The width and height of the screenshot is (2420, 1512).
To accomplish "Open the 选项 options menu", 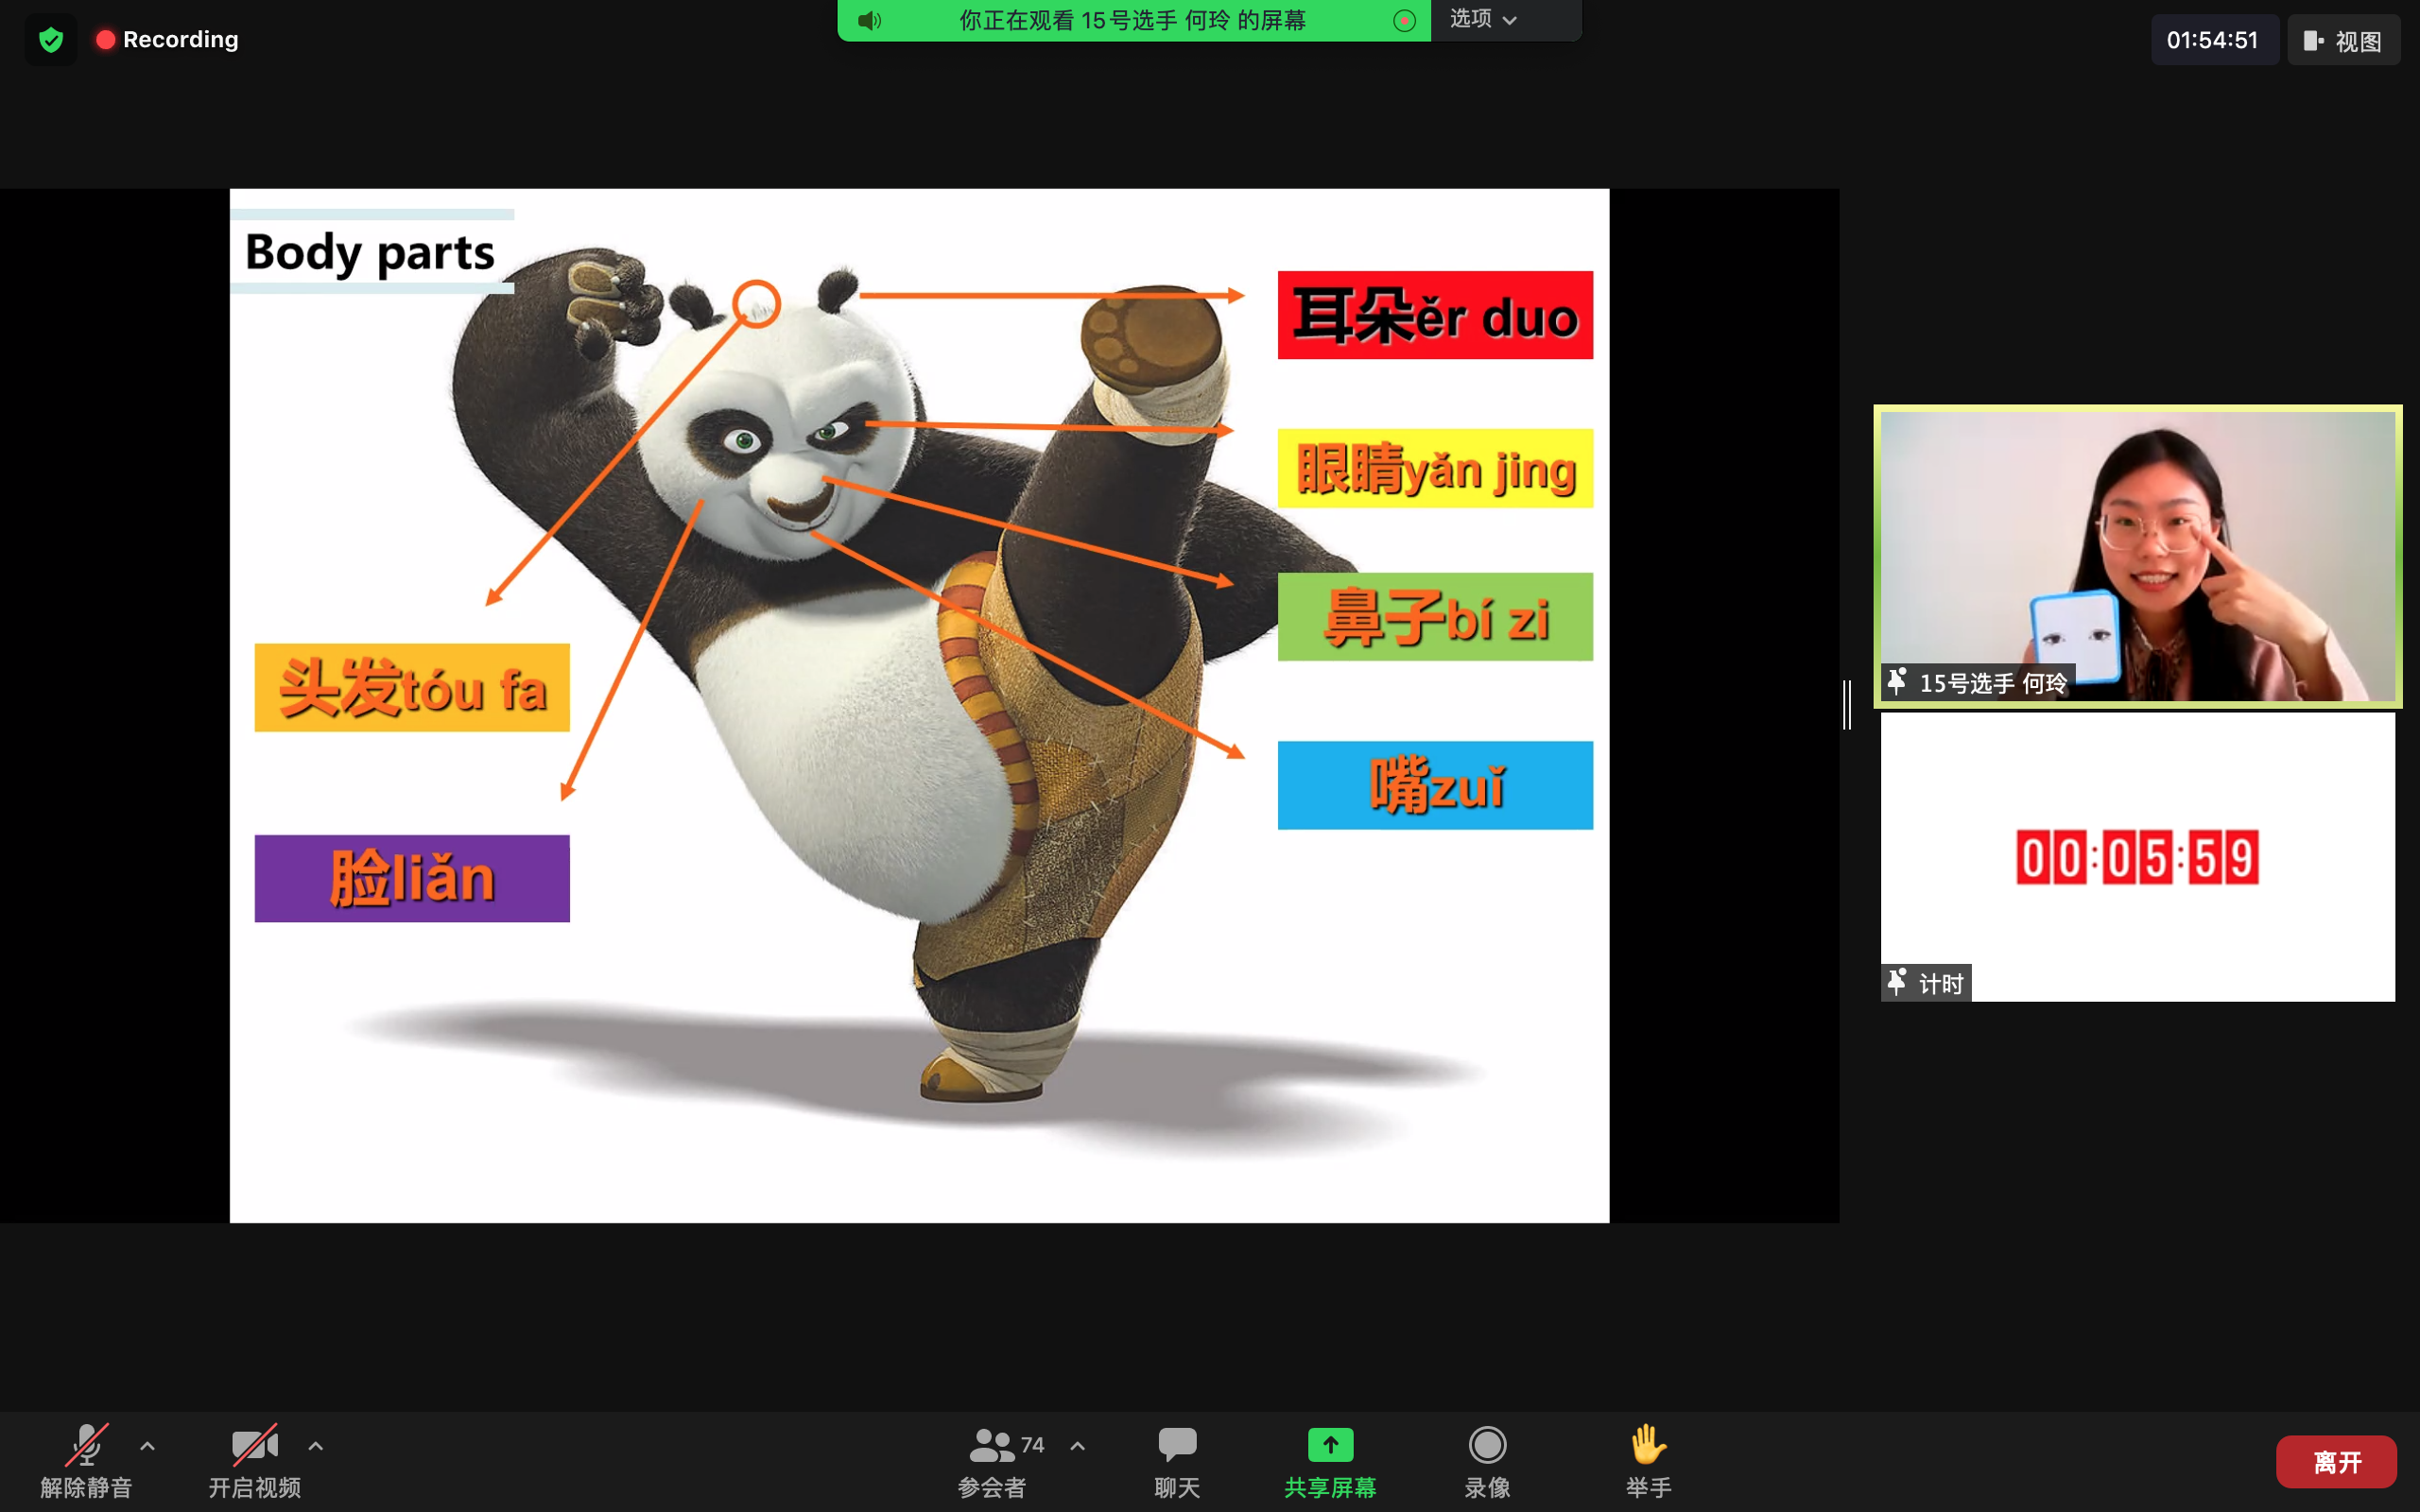I will click(x=1484, y=20).
